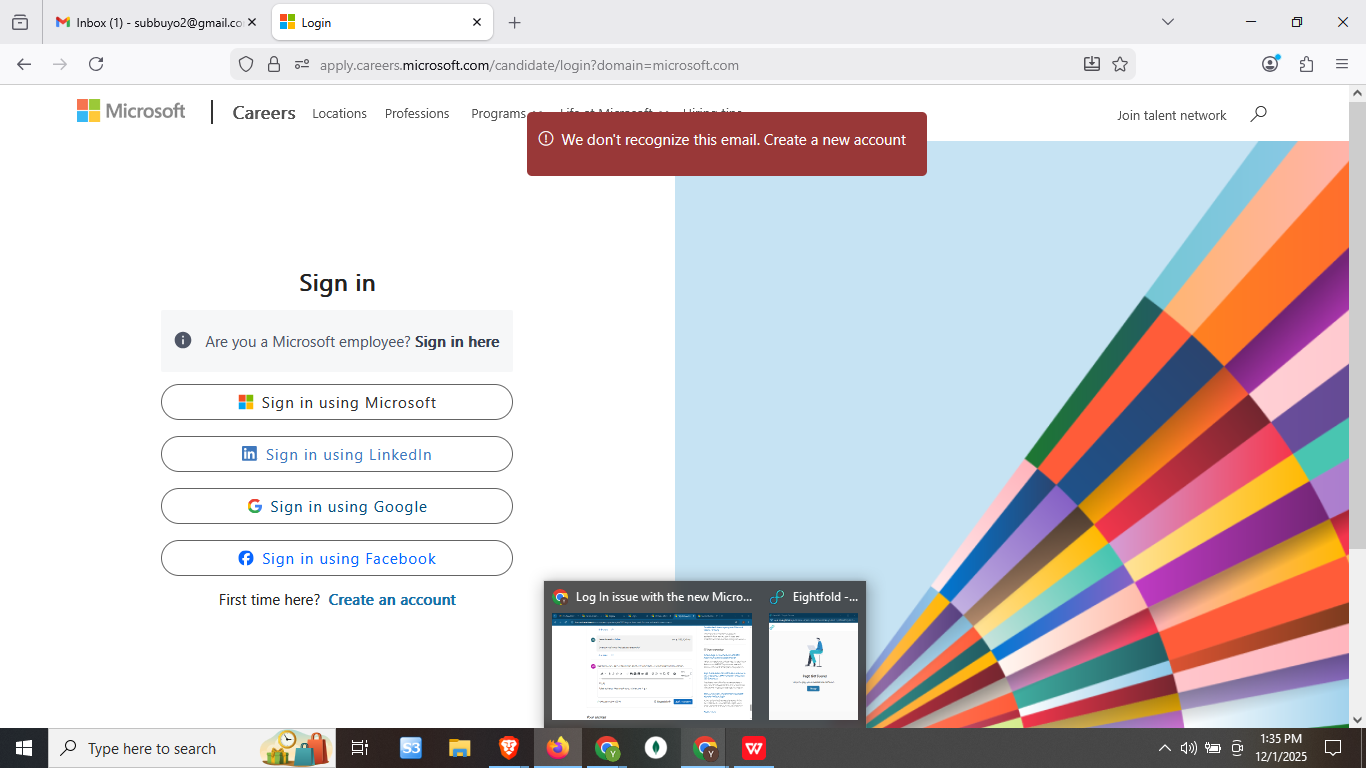1366x768 pixels.
Task: Expand the Programs navigation dropdown
Action: [x=506, y=113]
